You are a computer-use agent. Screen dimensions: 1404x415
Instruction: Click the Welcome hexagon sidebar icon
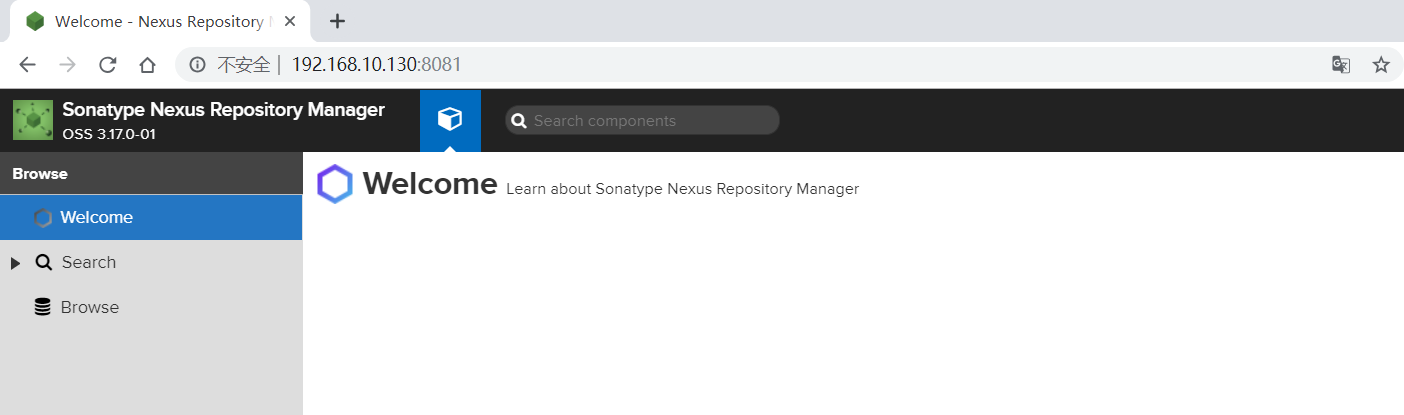[x=43, y=217]
